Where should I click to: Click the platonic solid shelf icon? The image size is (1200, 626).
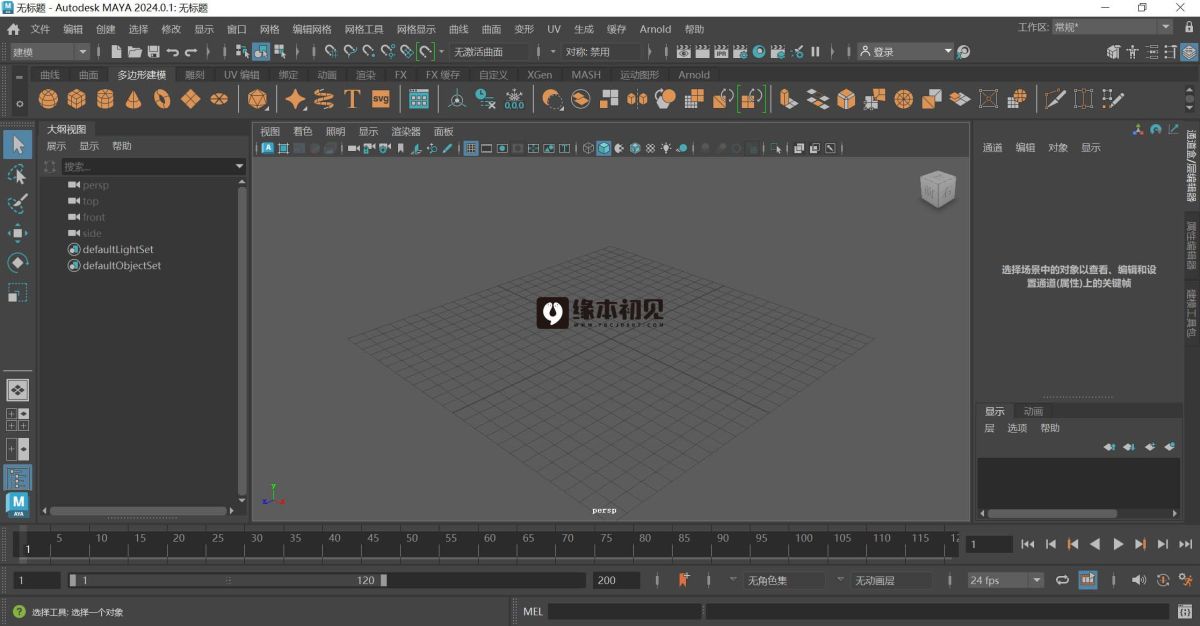(257, 99)
